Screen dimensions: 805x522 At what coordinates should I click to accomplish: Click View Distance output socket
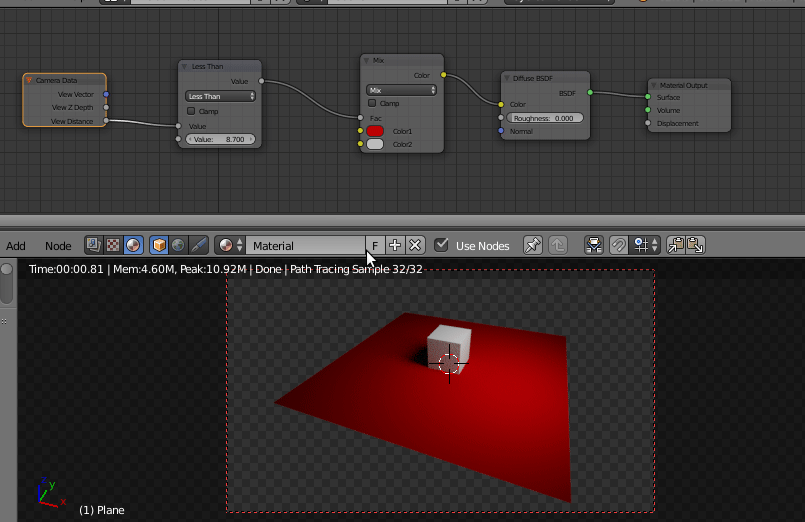pyautogui.click(x=106, y=121)
